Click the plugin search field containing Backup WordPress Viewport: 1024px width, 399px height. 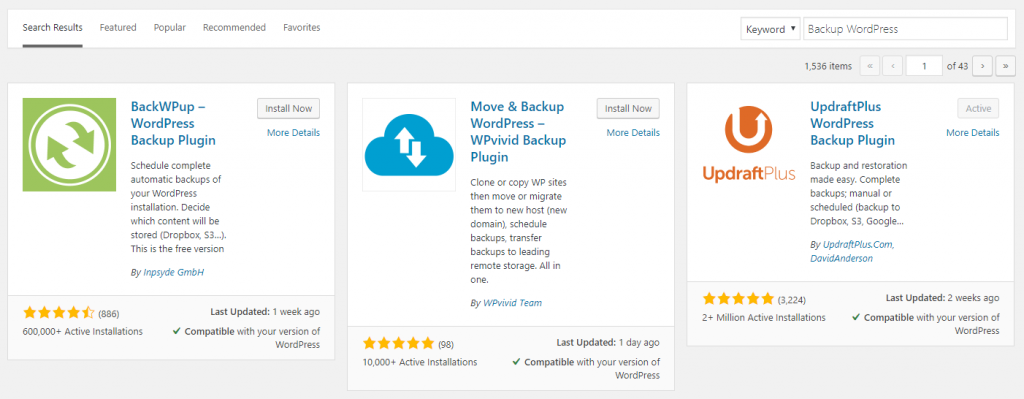click(x=905, y=29)
